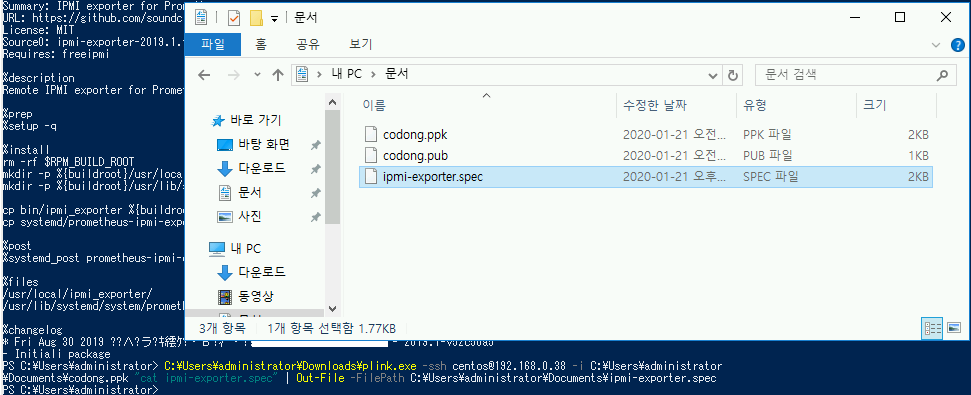Click the Explorer window document icon in title bar
971x395 pixels.
(200, 17)
